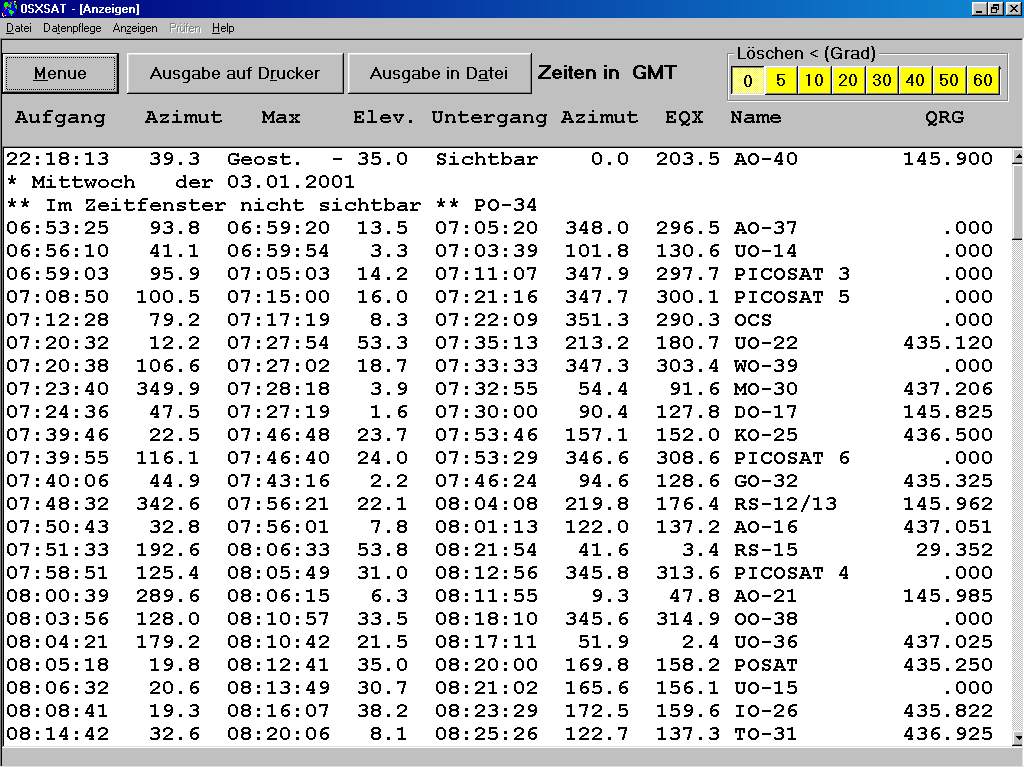The width and height of the screenshot is (1024, 768).
Task: Choose the 20 degree elevation filter
Action: point(848,81)
